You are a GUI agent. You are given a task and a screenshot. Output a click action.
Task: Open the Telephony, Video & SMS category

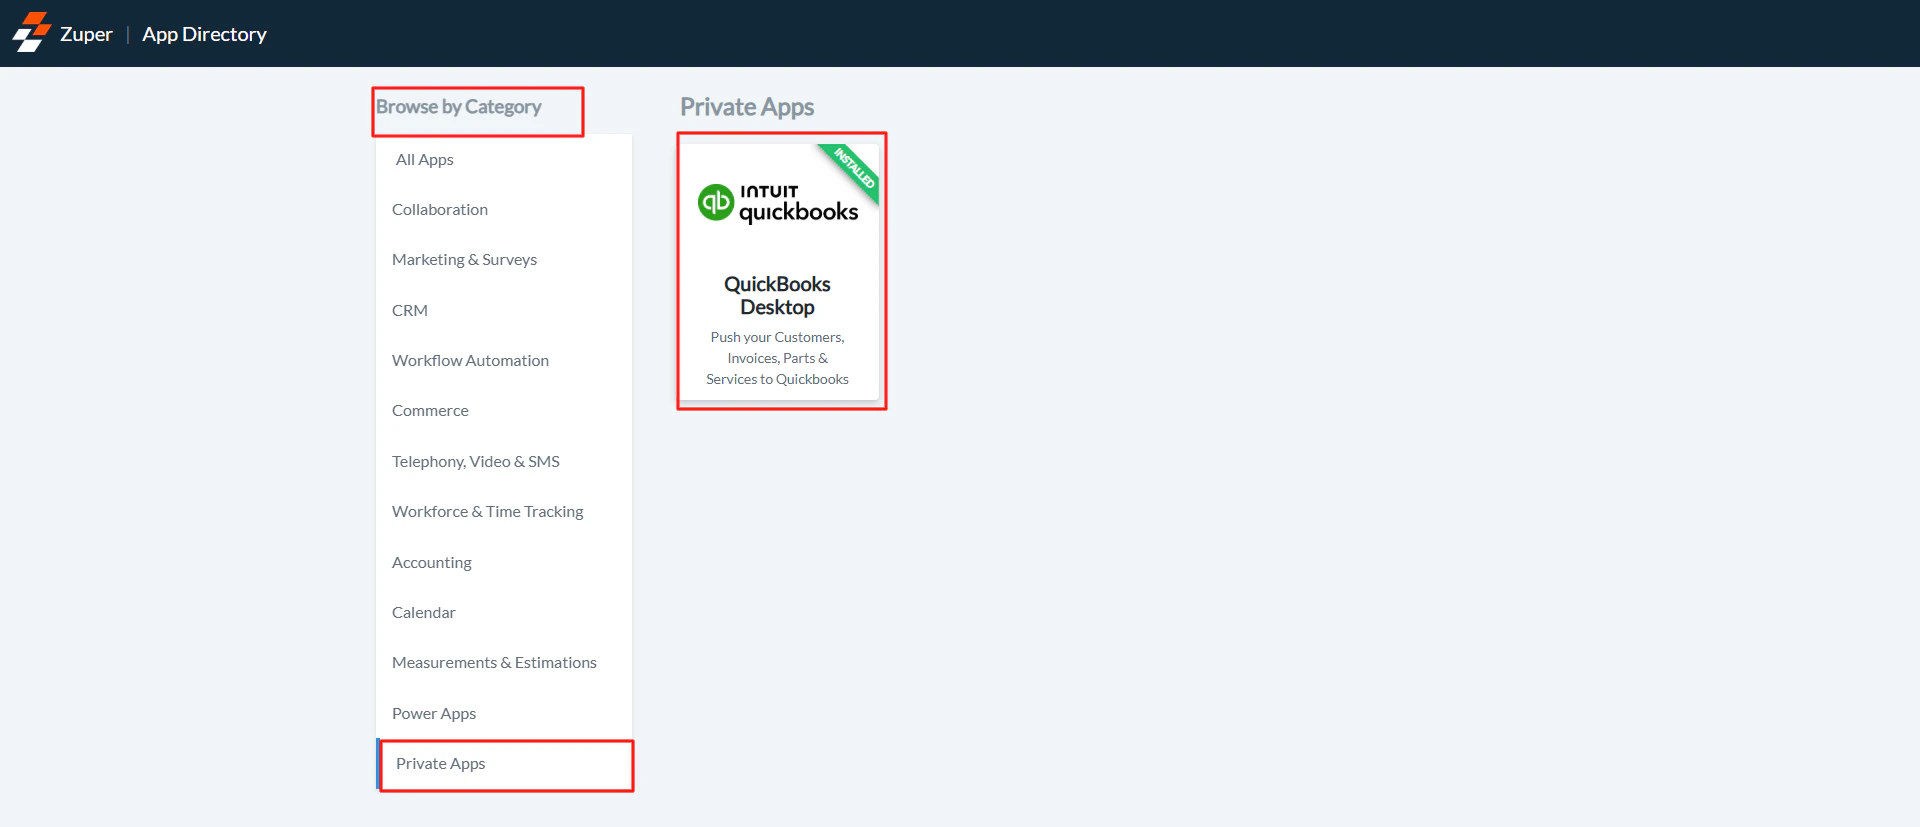(504, 462)
